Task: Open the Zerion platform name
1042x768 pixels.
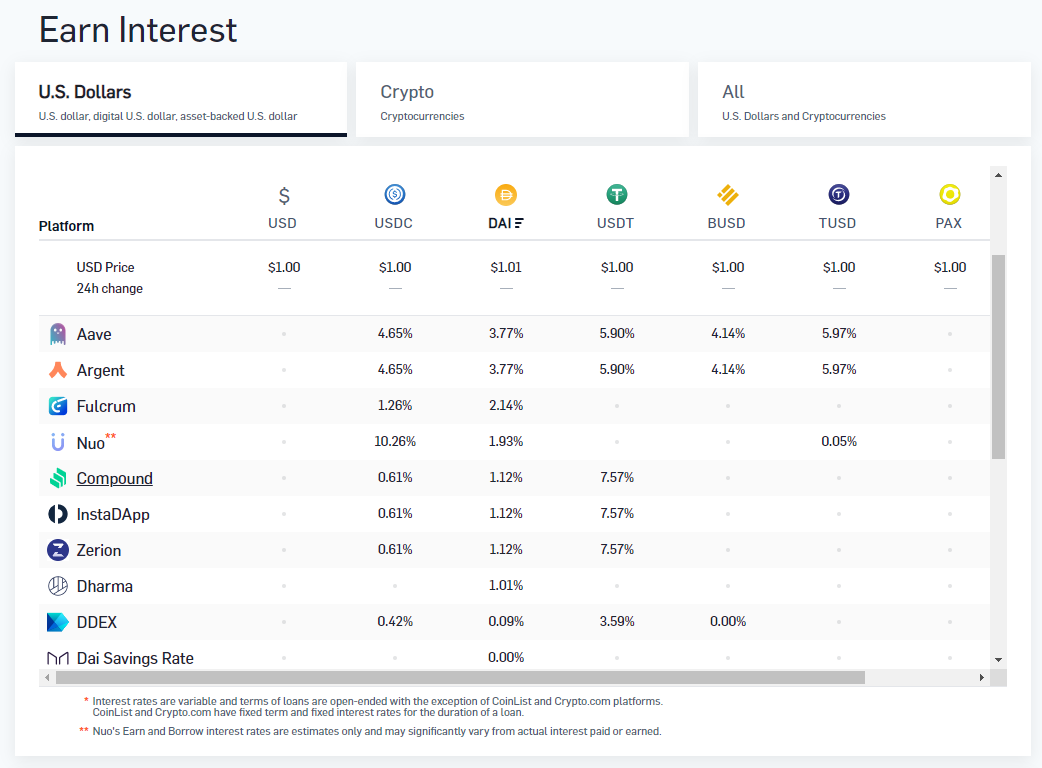Action: [x=99, y=550]
